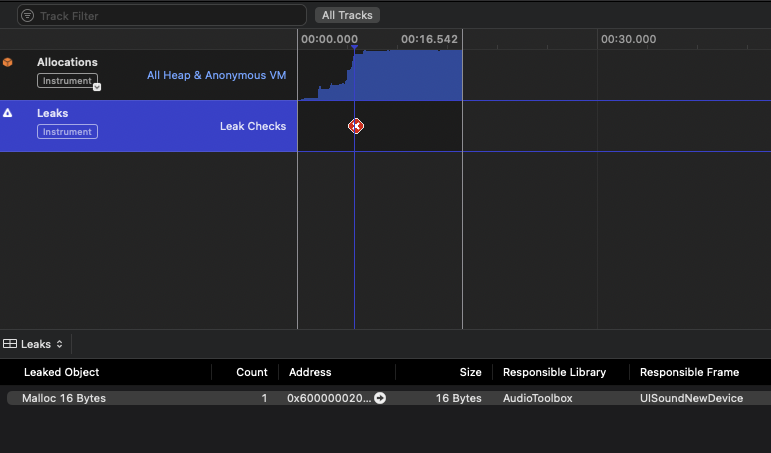Click the Leaks Instrument badge
This screenshot has height=453, width=771.
pyautogui.click(x=67, y=132)
